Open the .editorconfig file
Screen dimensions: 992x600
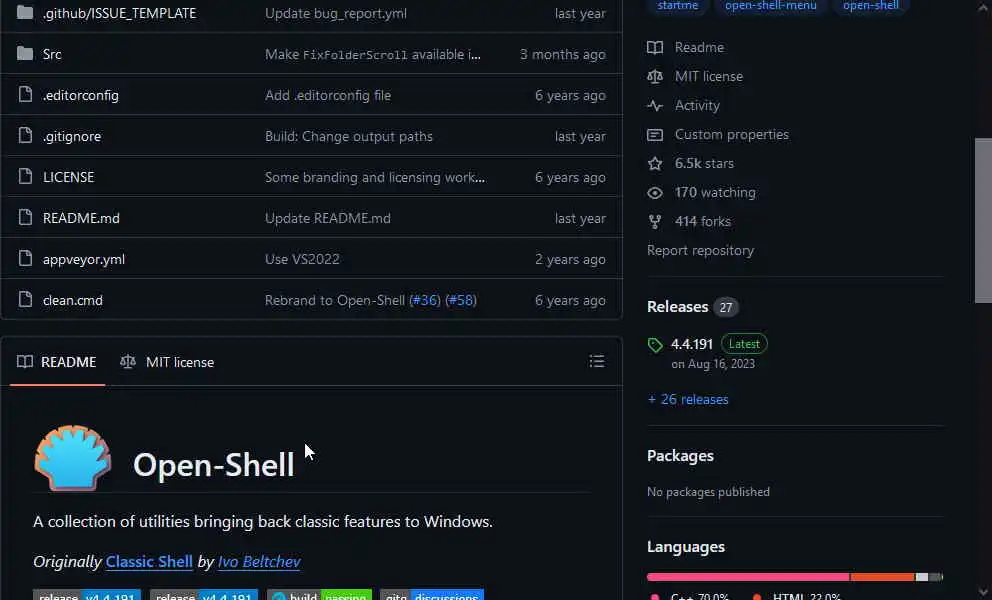click(x=80, y=96)
